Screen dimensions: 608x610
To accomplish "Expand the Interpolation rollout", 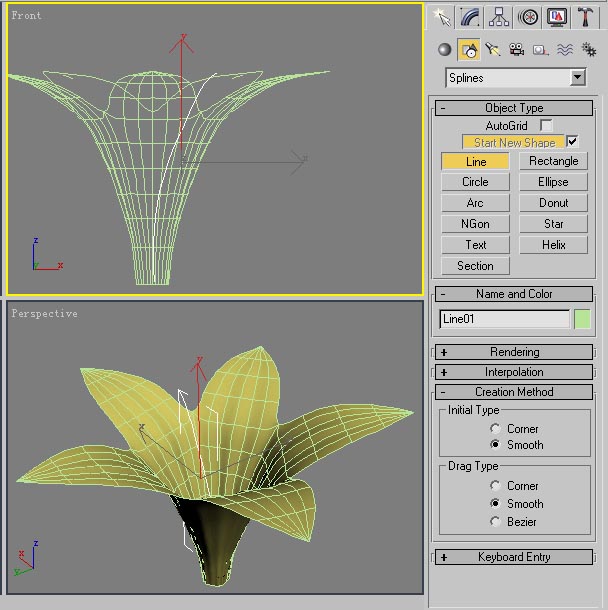I will pos(514,372).
